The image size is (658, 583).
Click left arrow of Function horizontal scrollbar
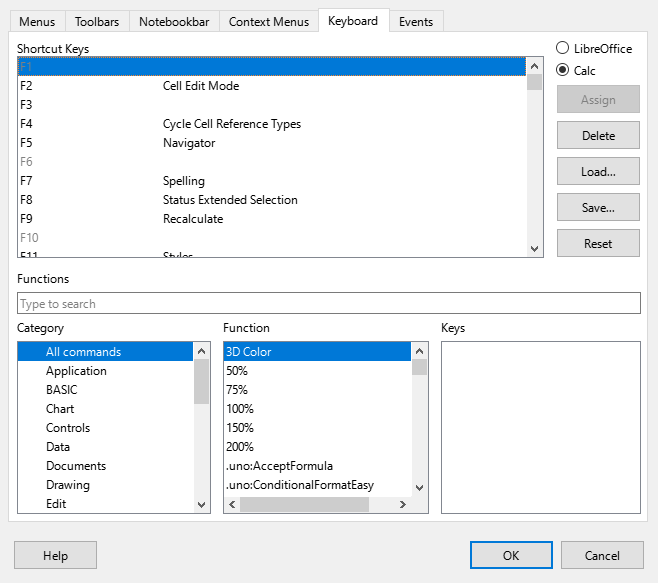(232, 505)
